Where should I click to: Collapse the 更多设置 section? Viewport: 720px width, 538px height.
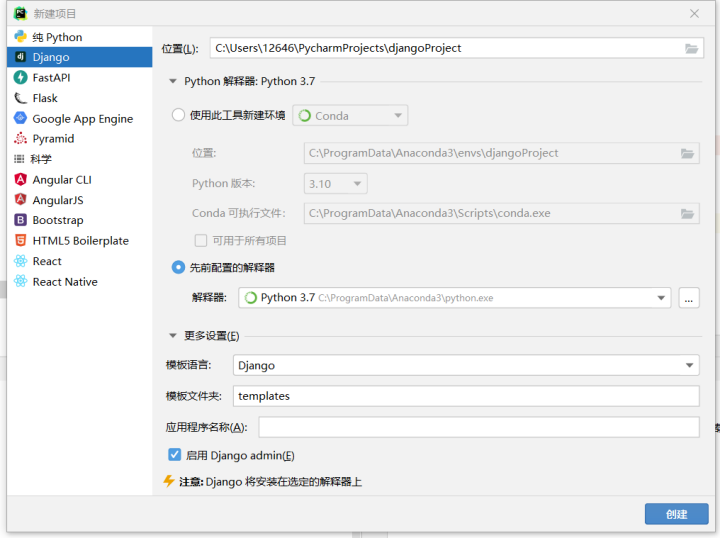173,336
